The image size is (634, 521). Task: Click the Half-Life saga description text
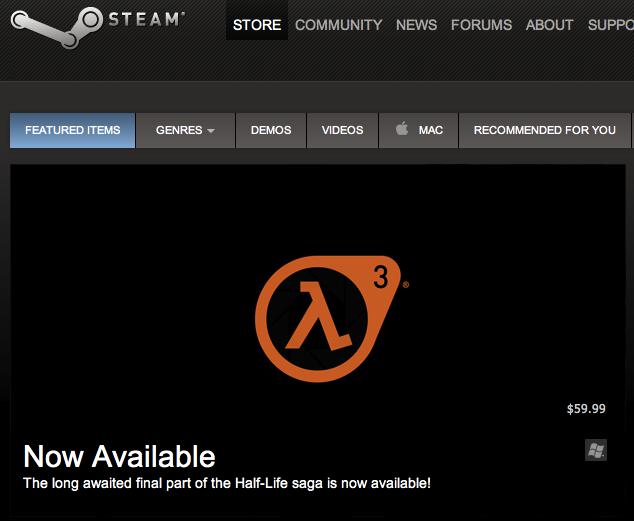coord(227,483)
